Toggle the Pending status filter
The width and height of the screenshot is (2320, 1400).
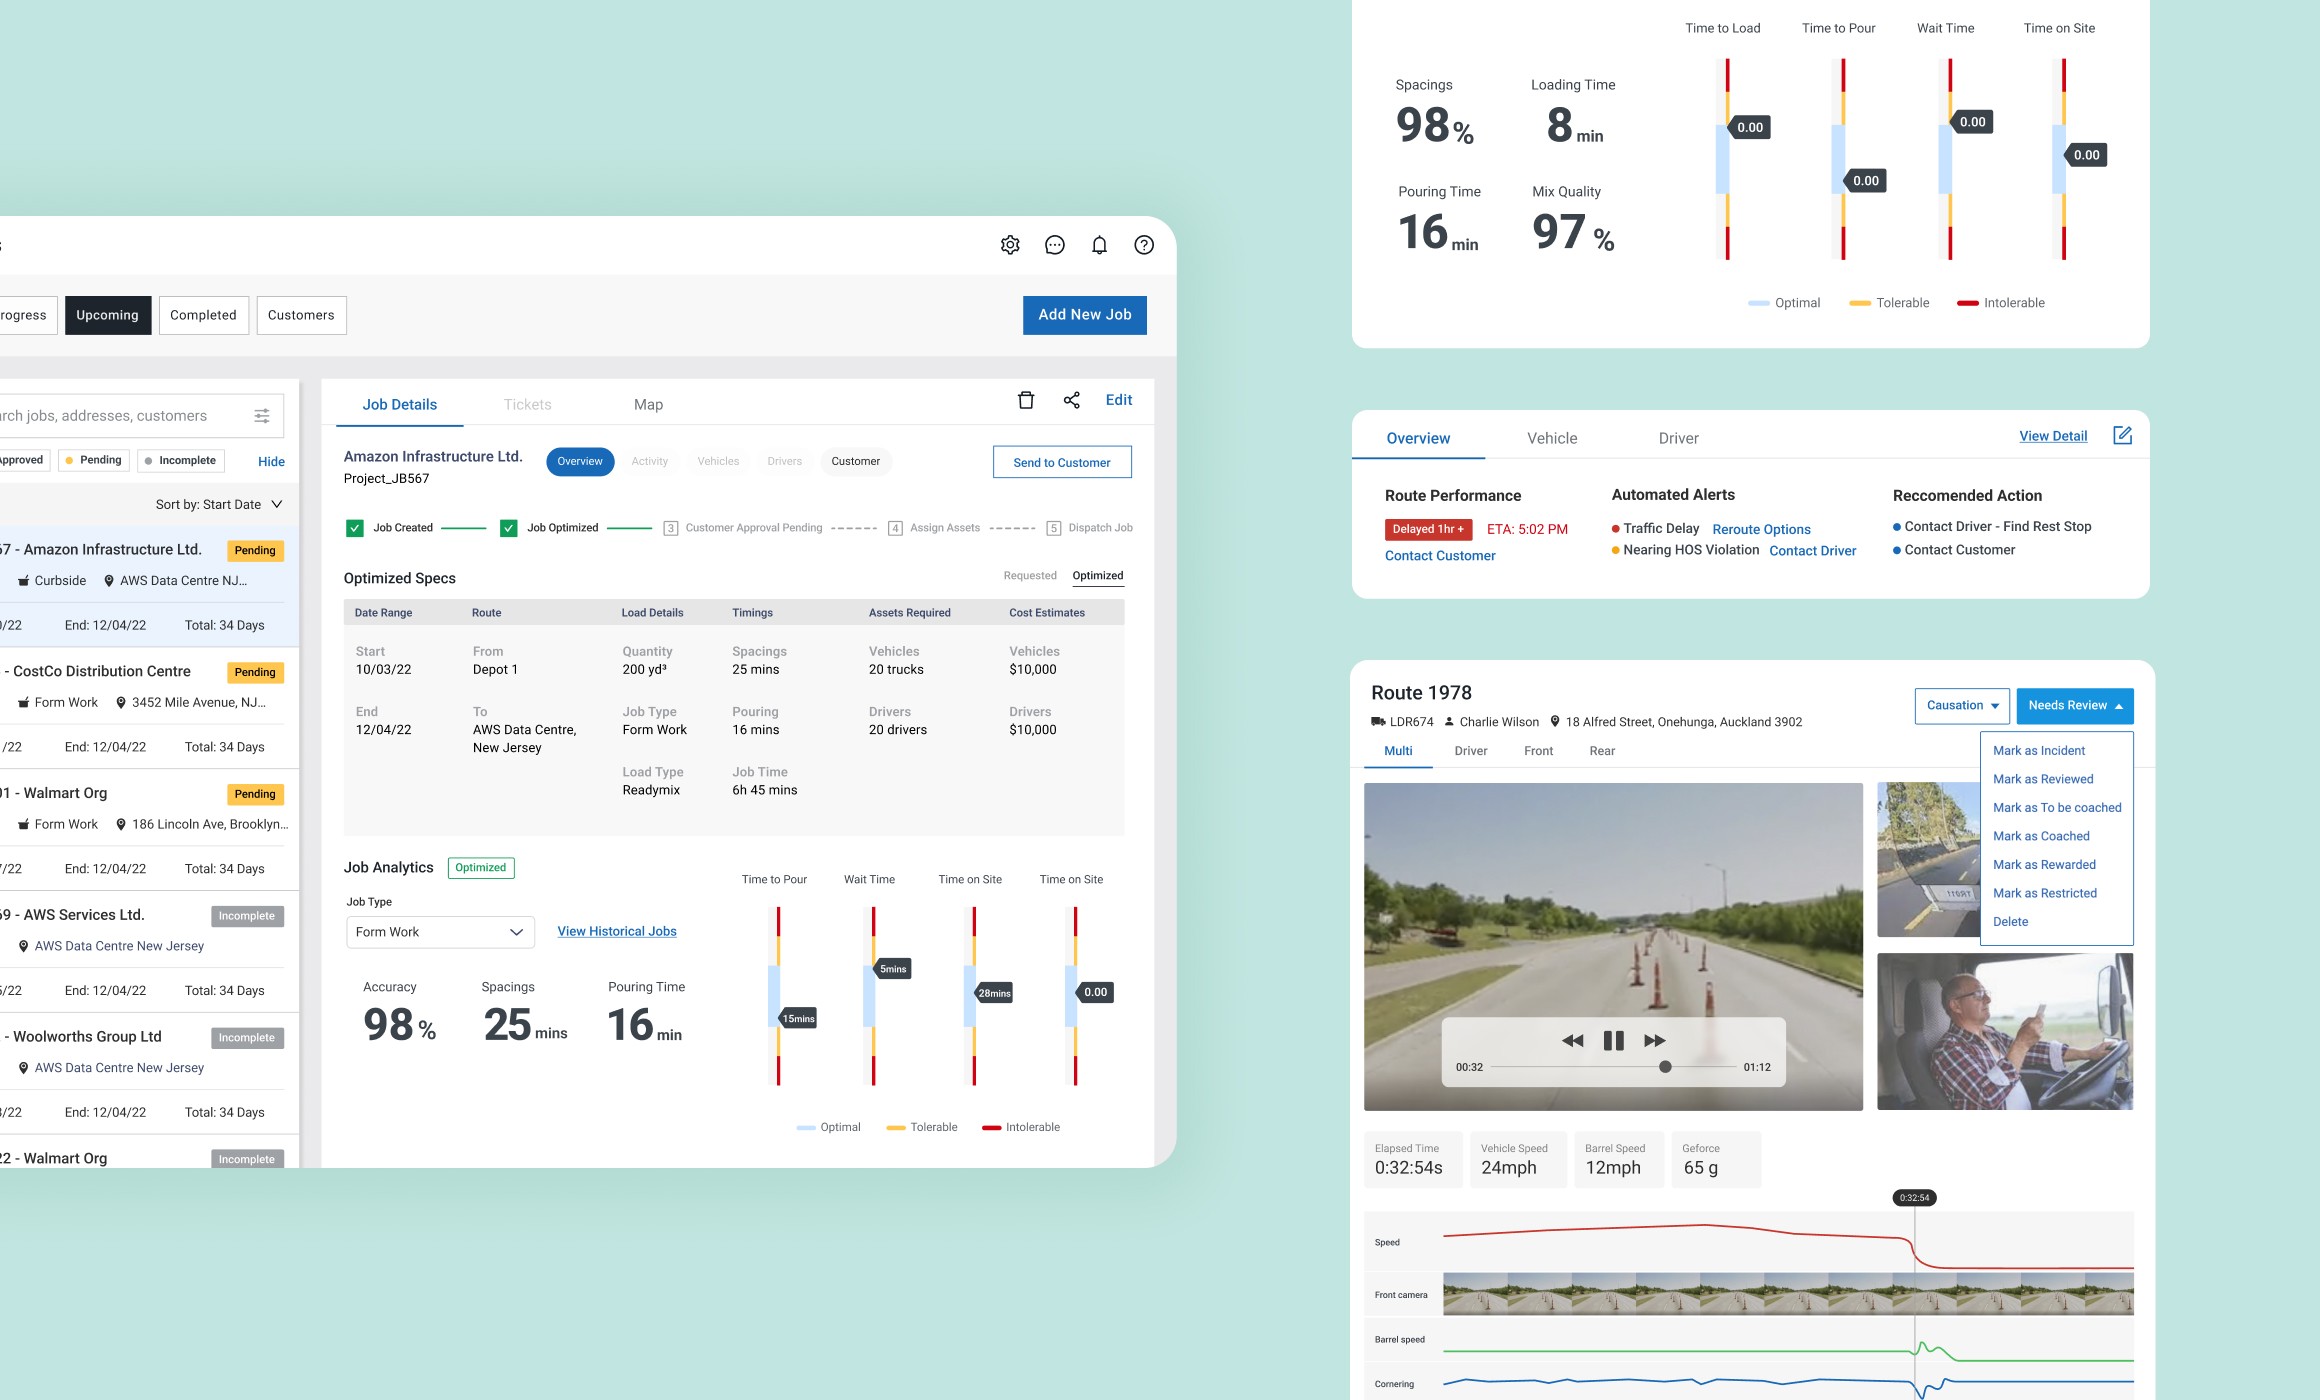pyautogui.click(x=93, y=460)
